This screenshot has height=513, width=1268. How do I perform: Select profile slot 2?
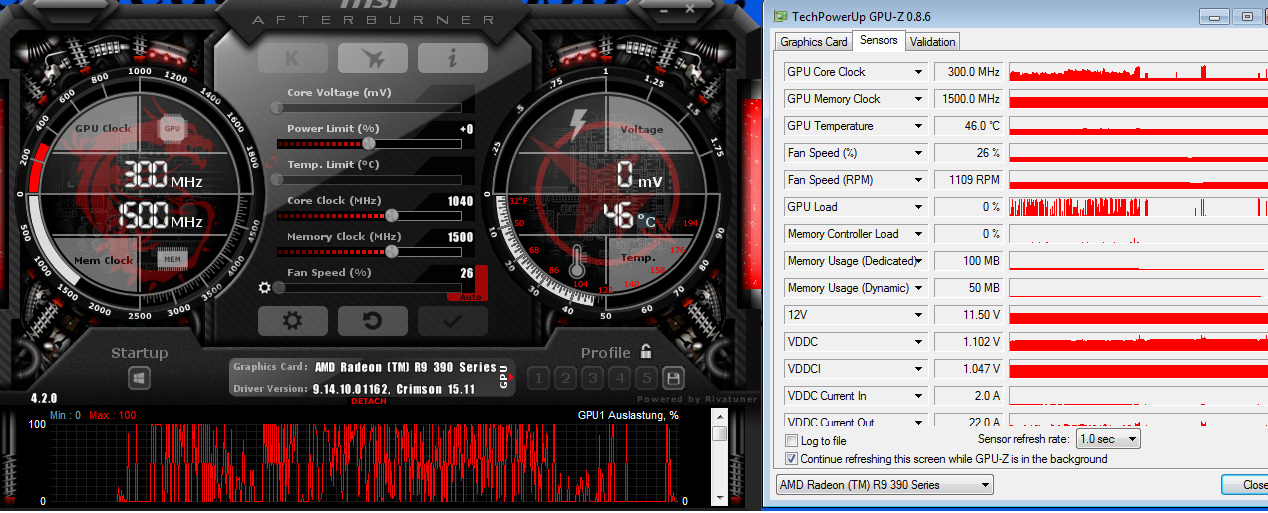click(x=565, y=378)
